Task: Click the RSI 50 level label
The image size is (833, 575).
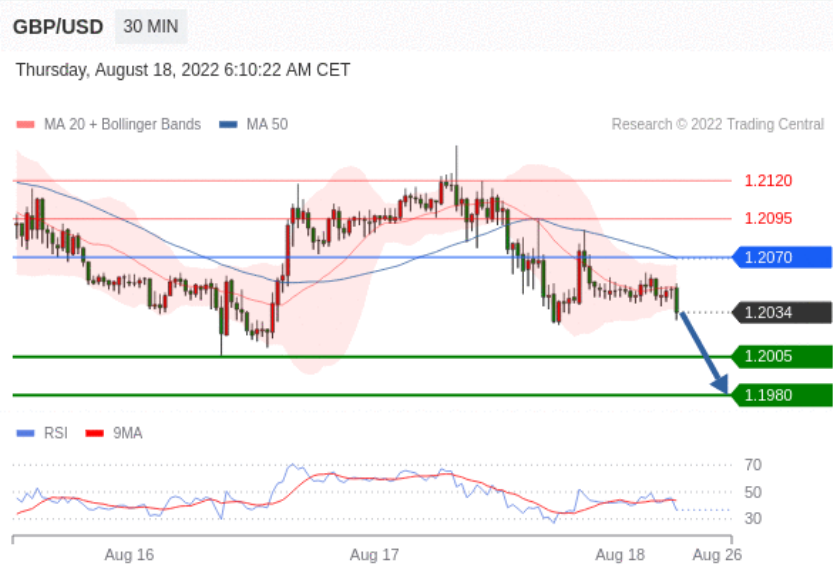Action: click(753, 492)
